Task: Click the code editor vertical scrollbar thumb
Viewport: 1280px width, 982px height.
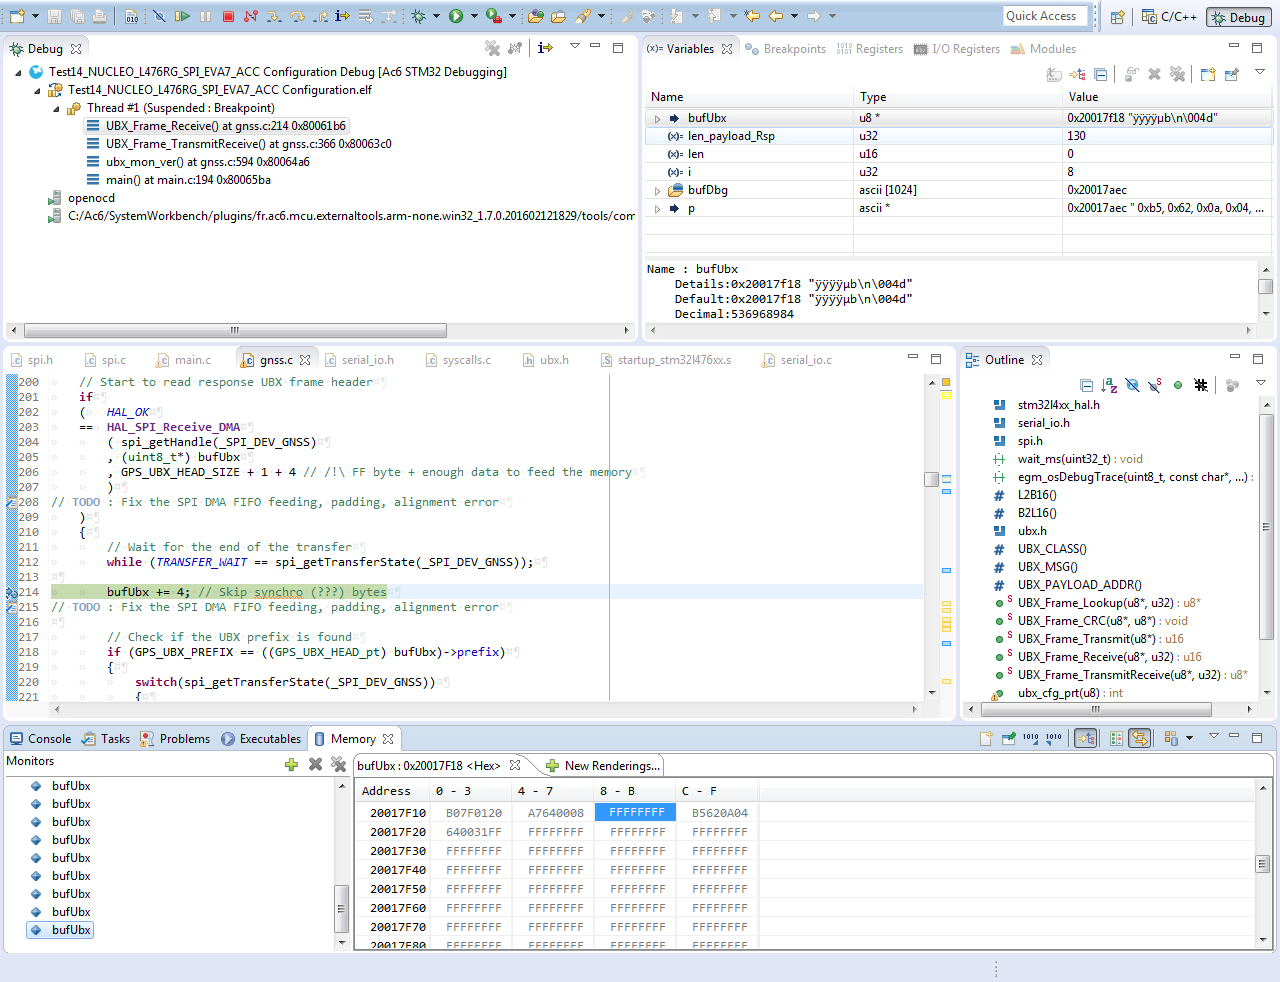Action: [x=932, y=479]
